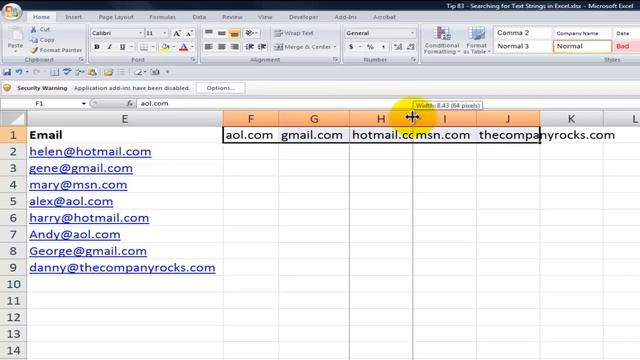Pick the red Font Color
The height and width of the screenshot is (360, 640).
pyautogui.click(x=184, y=47)
